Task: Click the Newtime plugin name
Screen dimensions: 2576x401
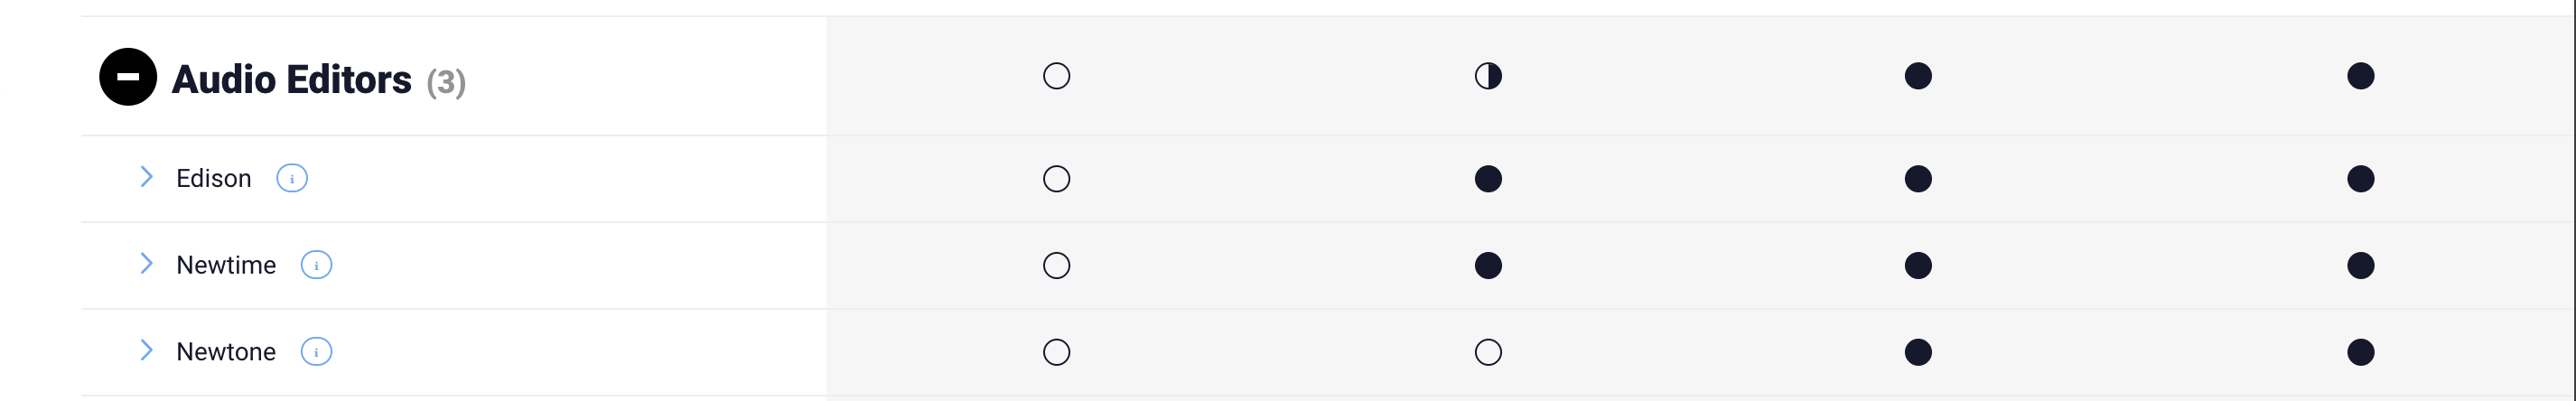Action: click(226, 265)
